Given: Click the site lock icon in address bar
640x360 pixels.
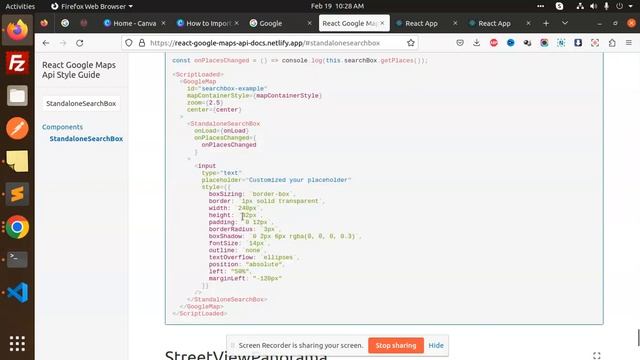Looking at the screenshot, I should coord(142,43).
